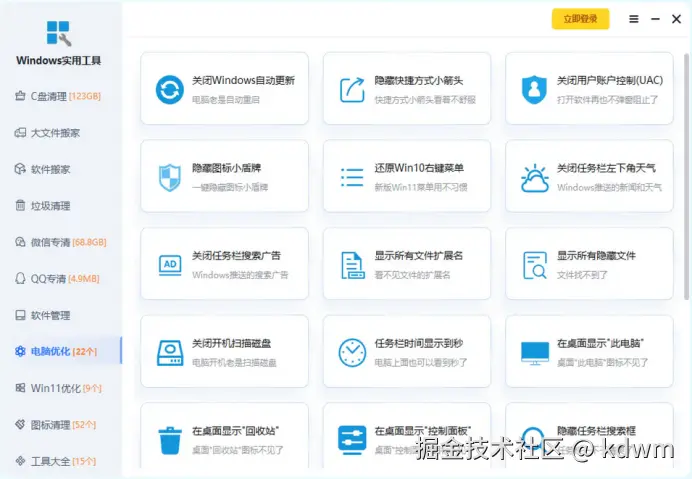Click the weather cloud icon
Viewport: 692px width, 479px height.
pos(535,178)
